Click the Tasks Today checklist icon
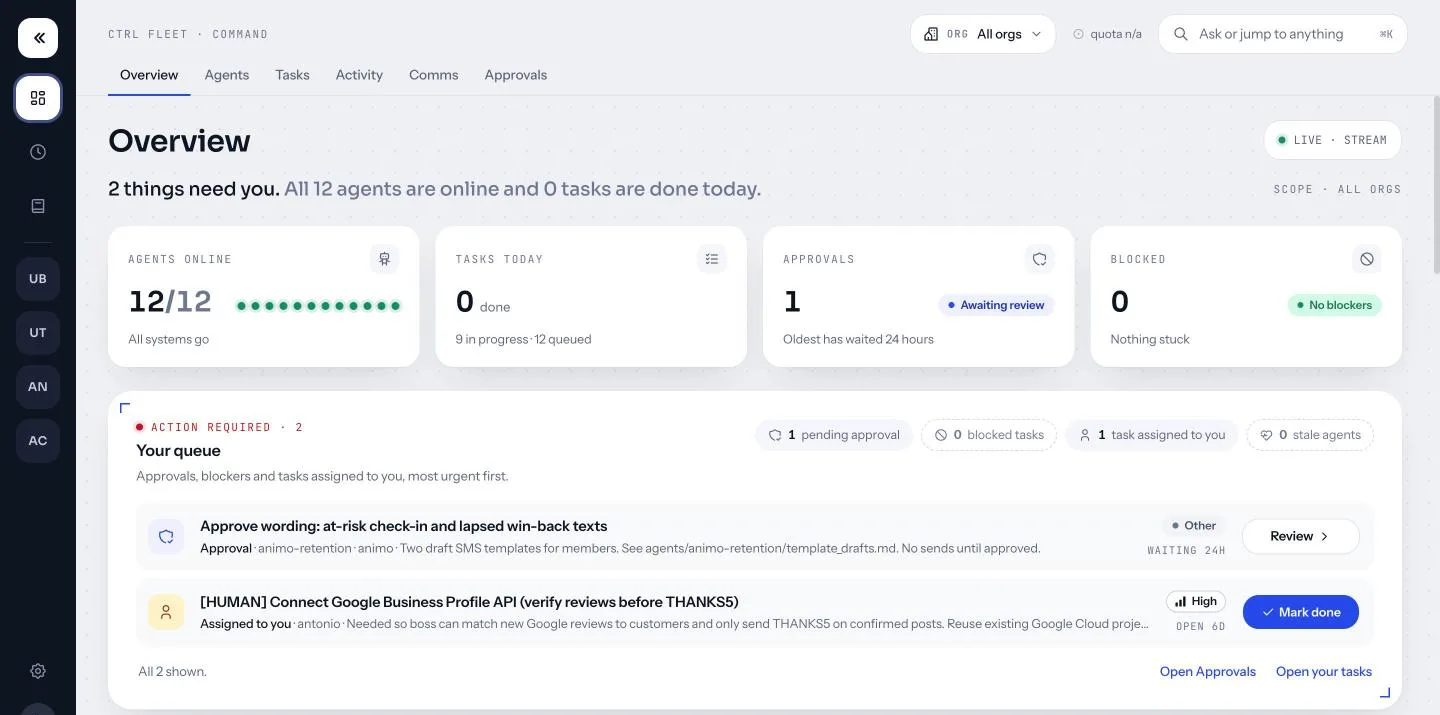 coord(712,259)
